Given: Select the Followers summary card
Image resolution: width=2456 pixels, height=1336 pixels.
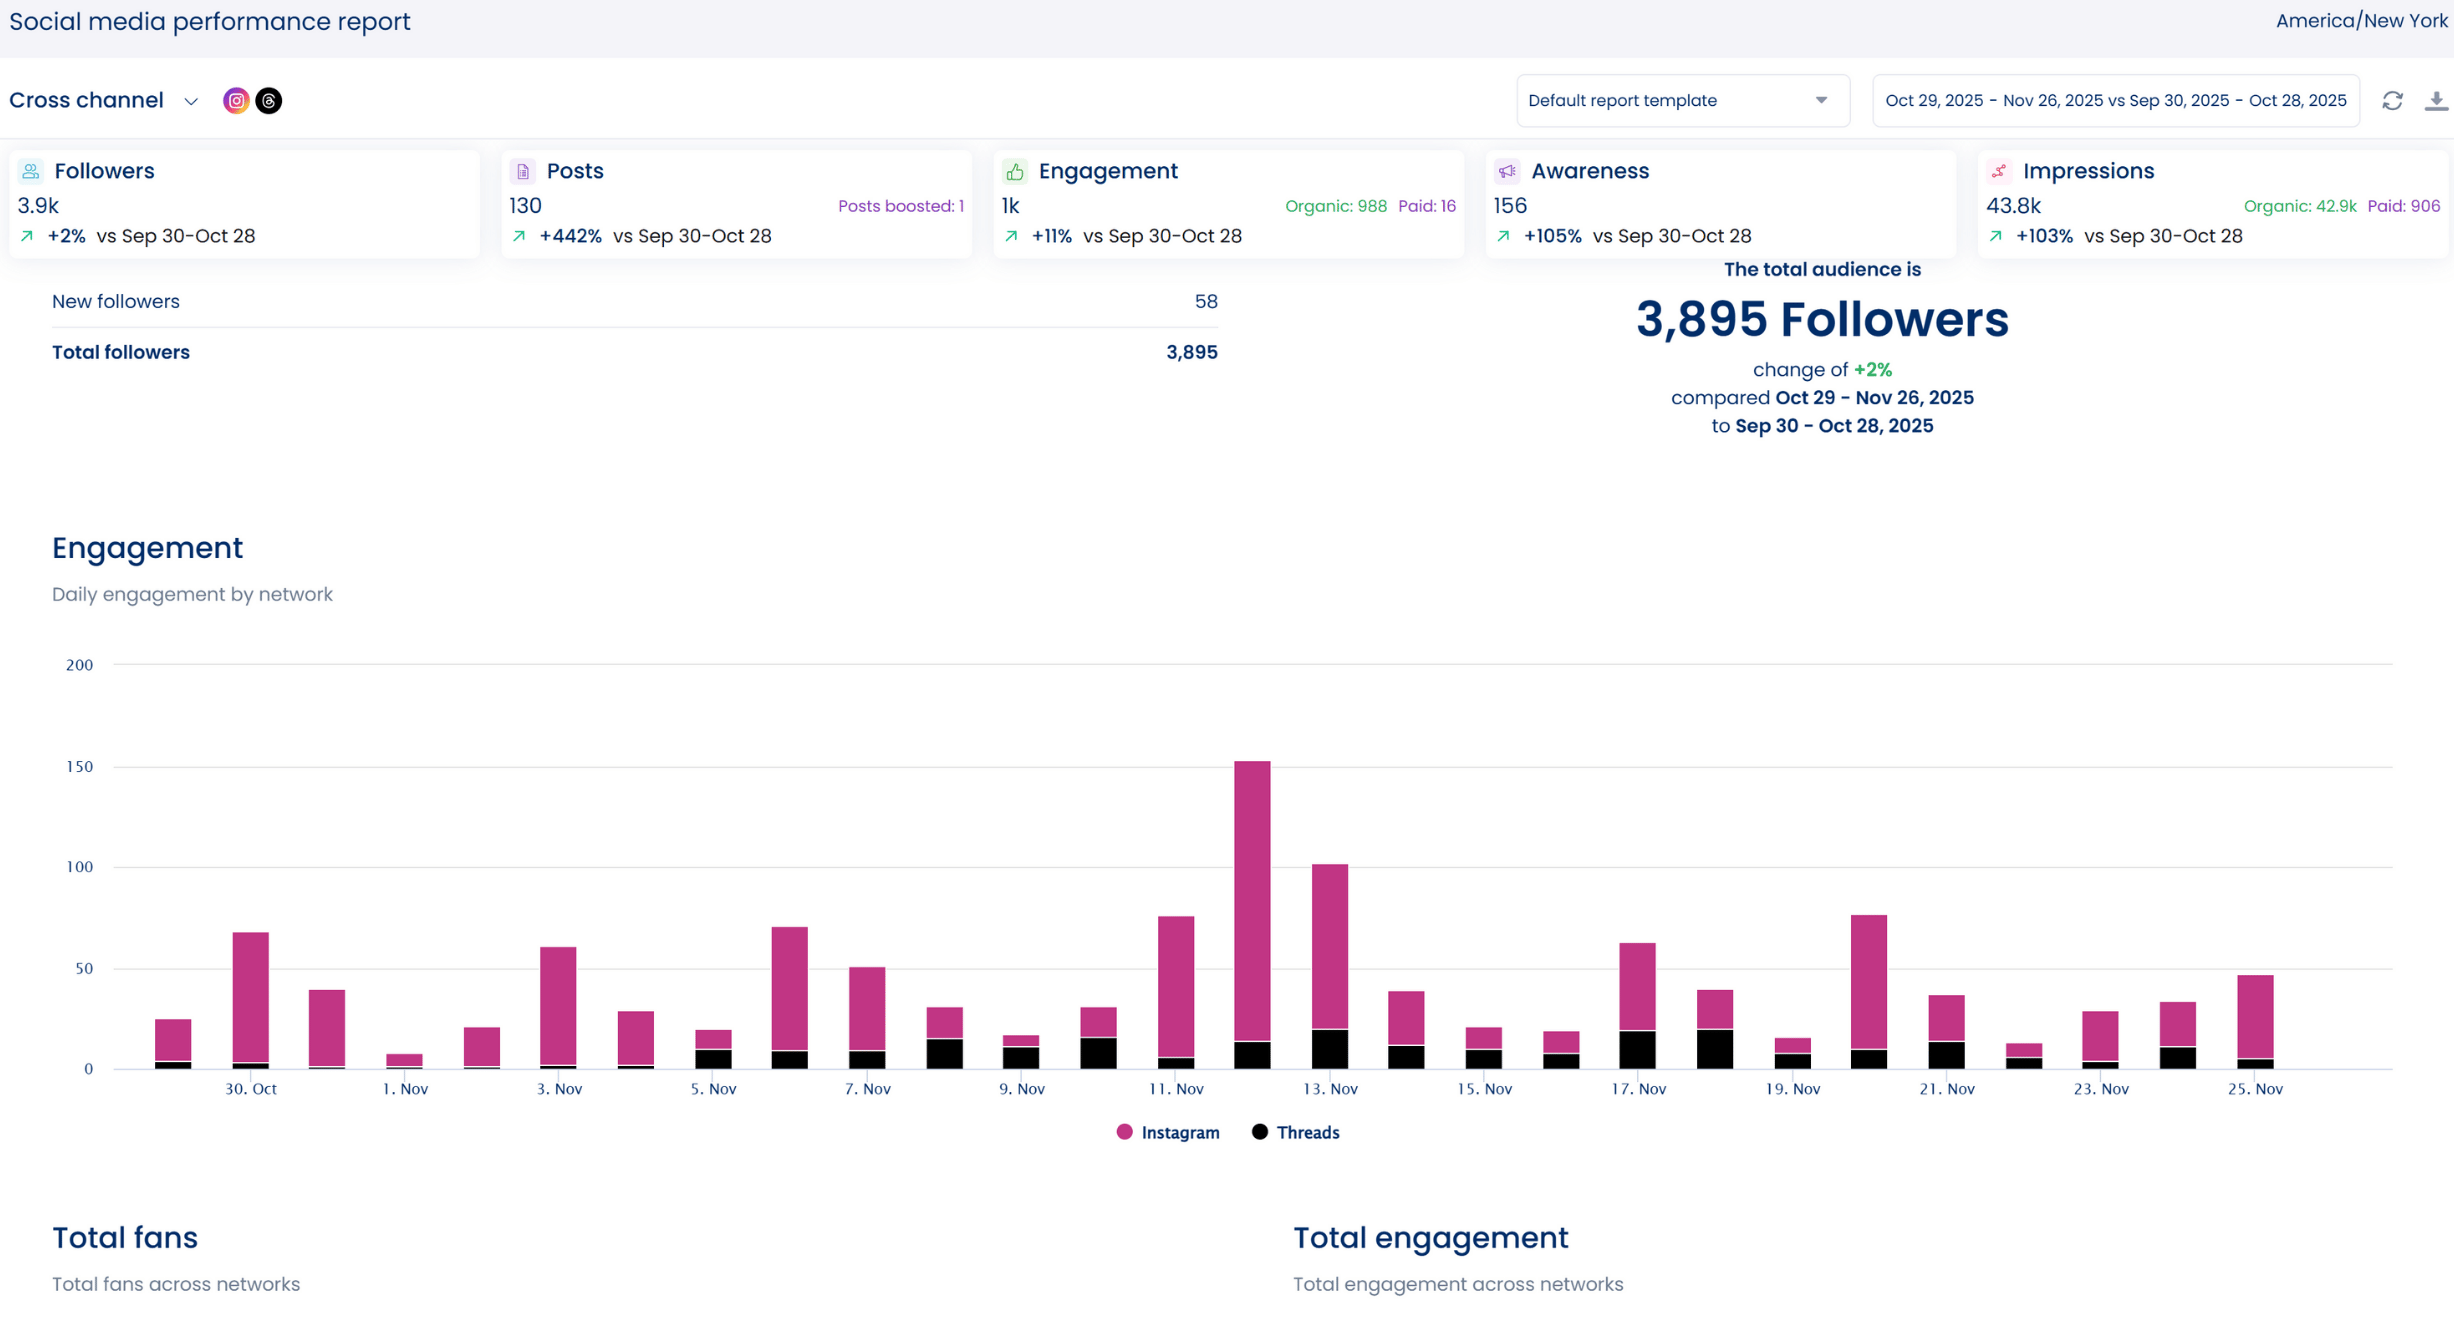Looking at the screenshot, I should (244, 204).
